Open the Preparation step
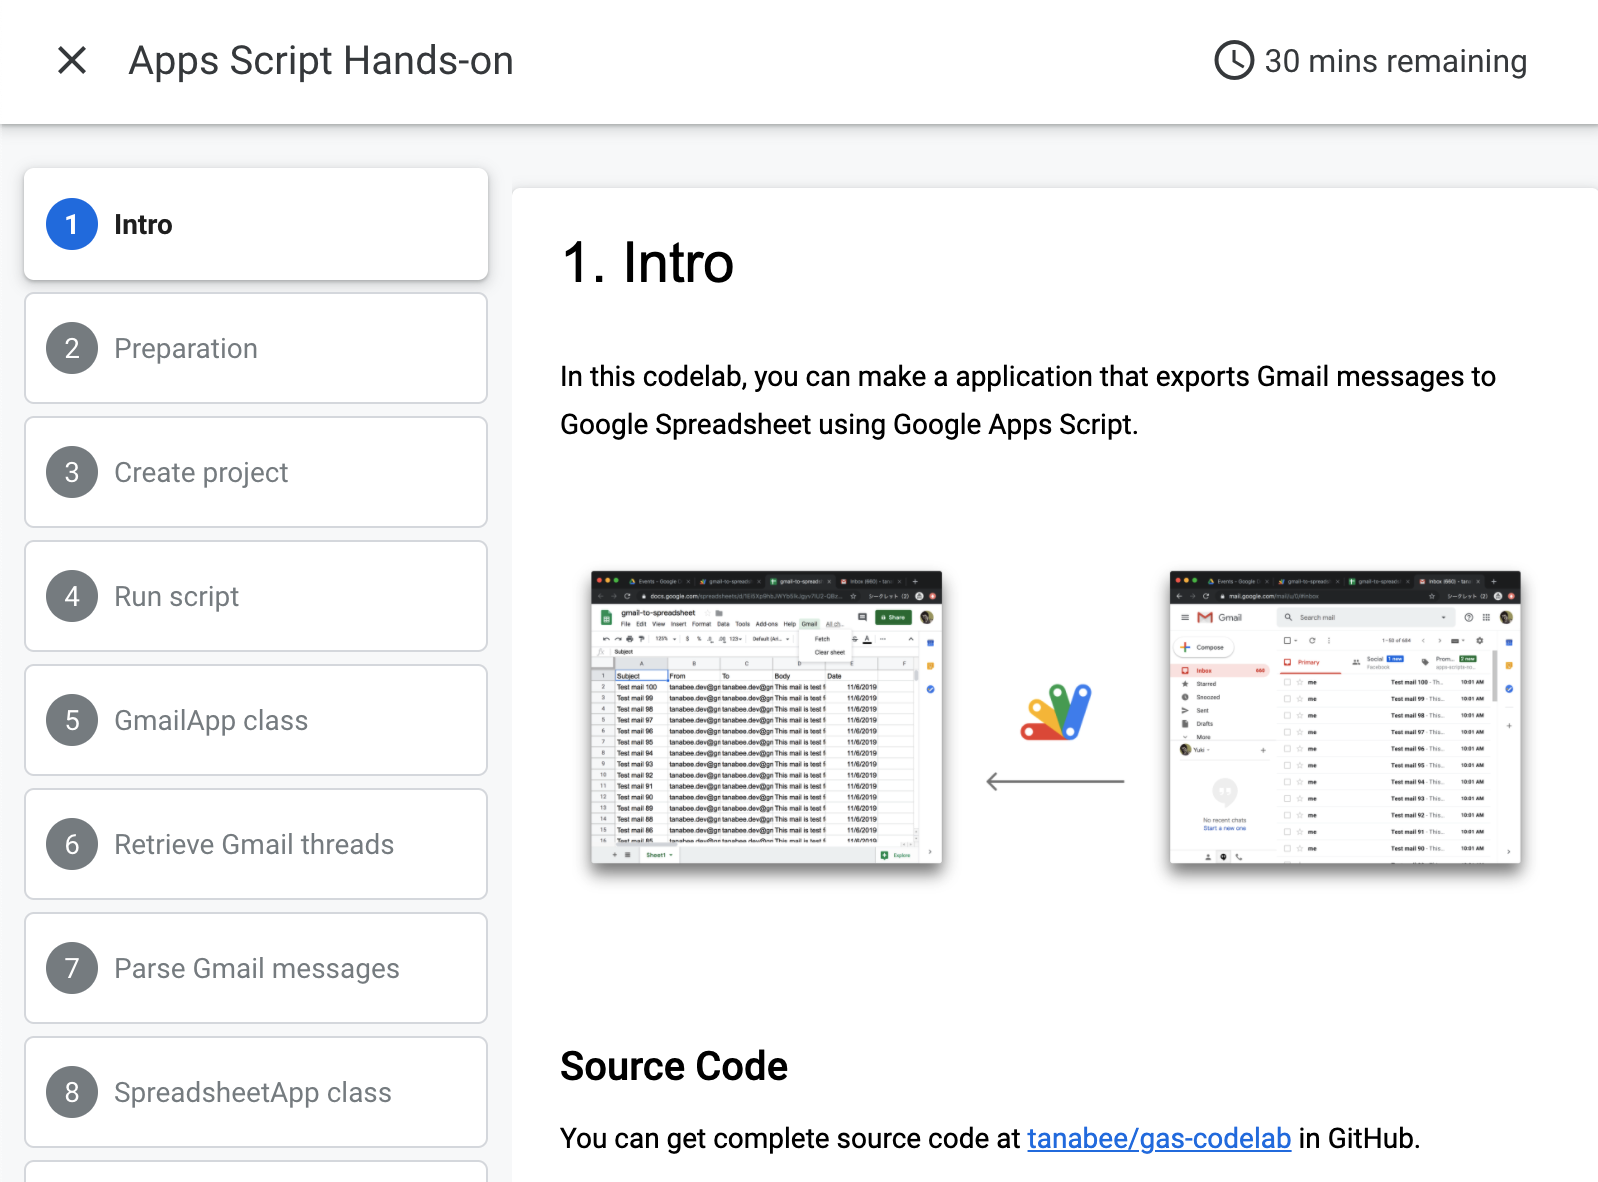Viewport: 1598px width, 1182px height. point(186,348)
